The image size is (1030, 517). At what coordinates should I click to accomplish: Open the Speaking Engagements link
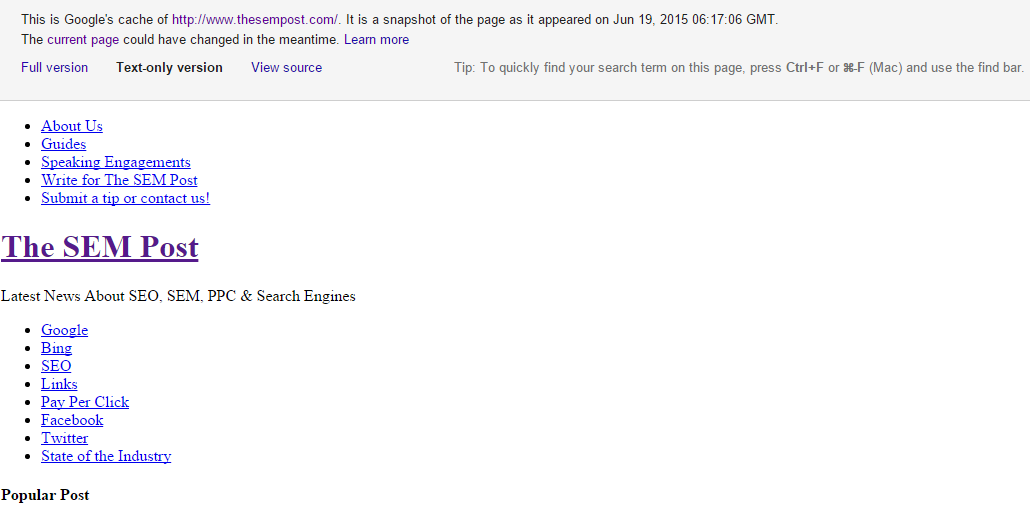click(115, 162)
